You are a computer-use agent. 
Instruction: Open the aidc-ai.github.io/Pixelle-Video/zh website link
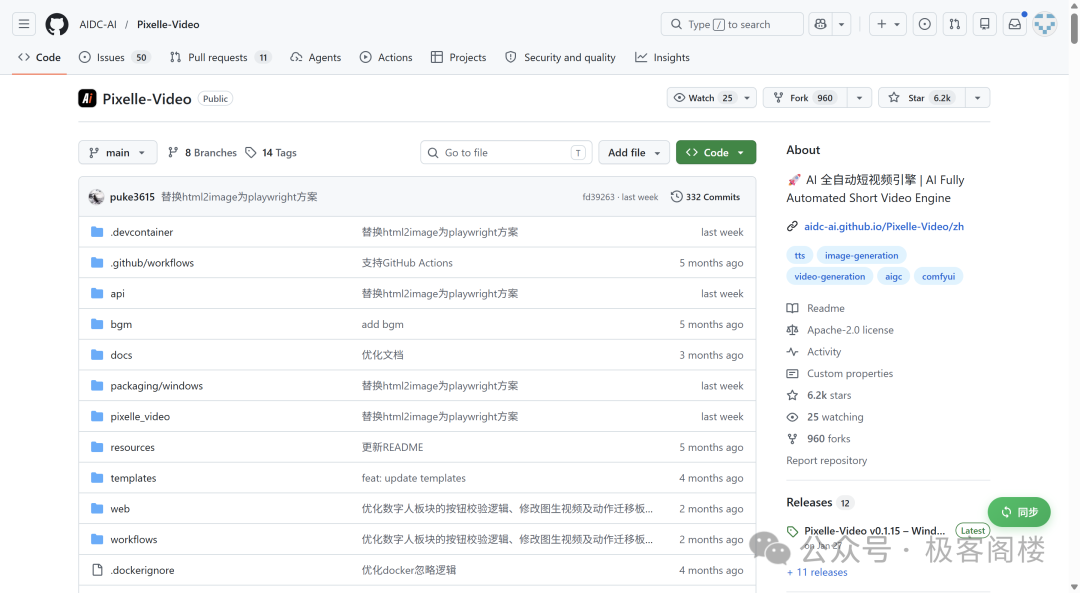point(884,226)
